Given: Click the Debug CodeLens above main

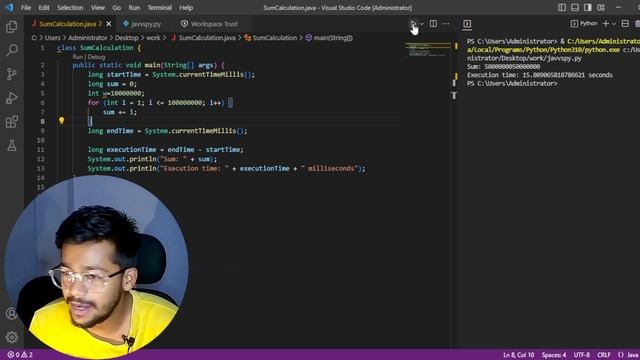Looking at the screenshot, I should (97, 57).
